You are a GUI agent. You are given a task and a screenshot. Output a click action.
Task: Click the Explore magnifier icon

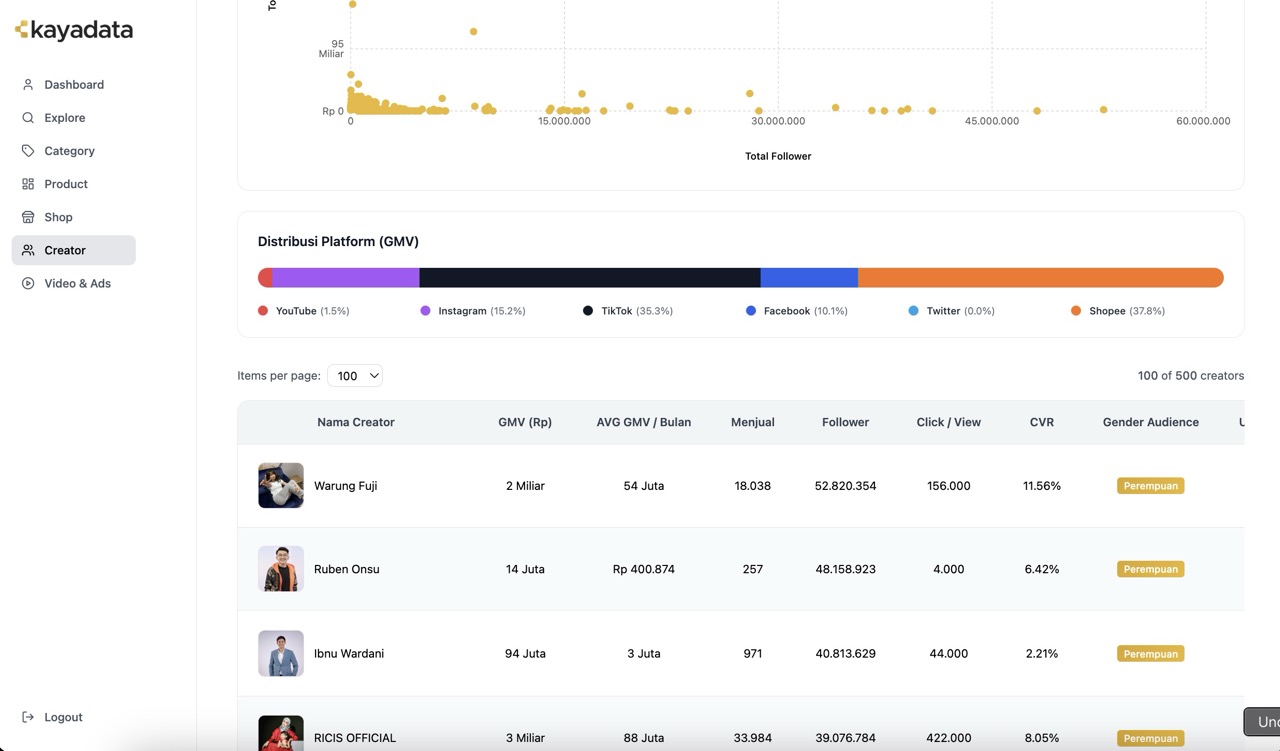click(x=28, y=118)
